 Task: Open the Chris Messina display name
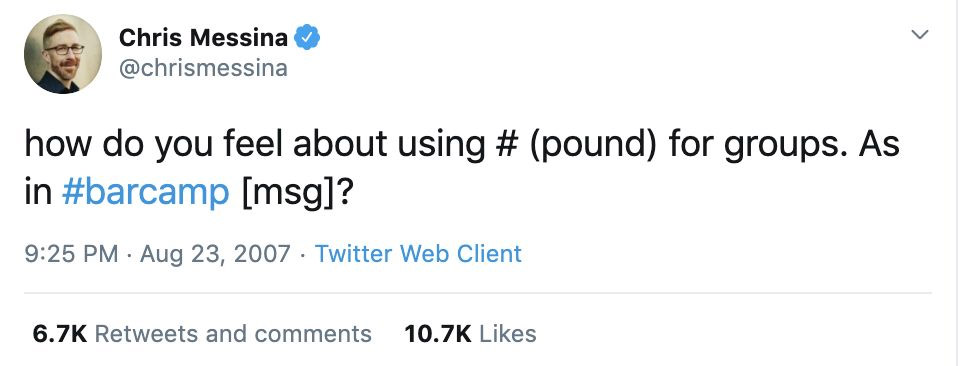(203, 38)
